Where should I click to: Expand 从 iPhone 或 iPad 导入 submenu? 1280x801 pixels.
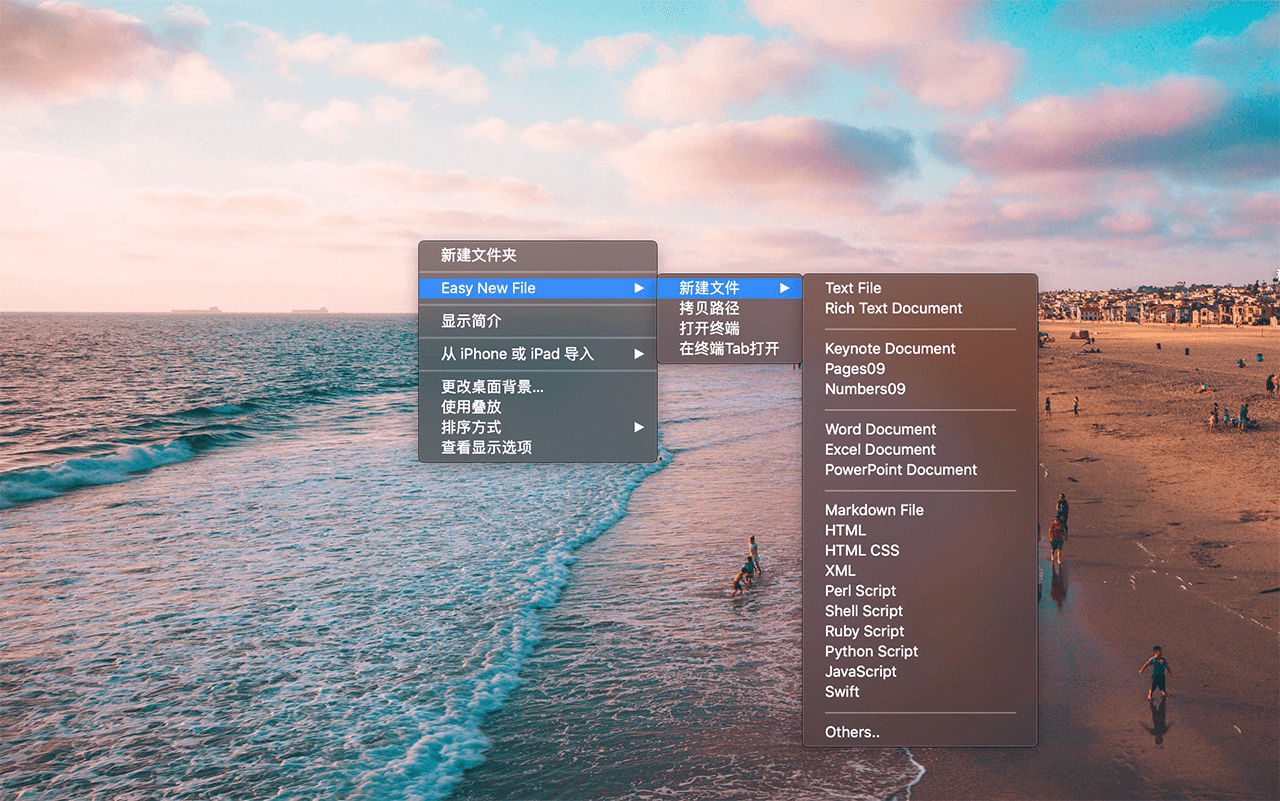638,354
